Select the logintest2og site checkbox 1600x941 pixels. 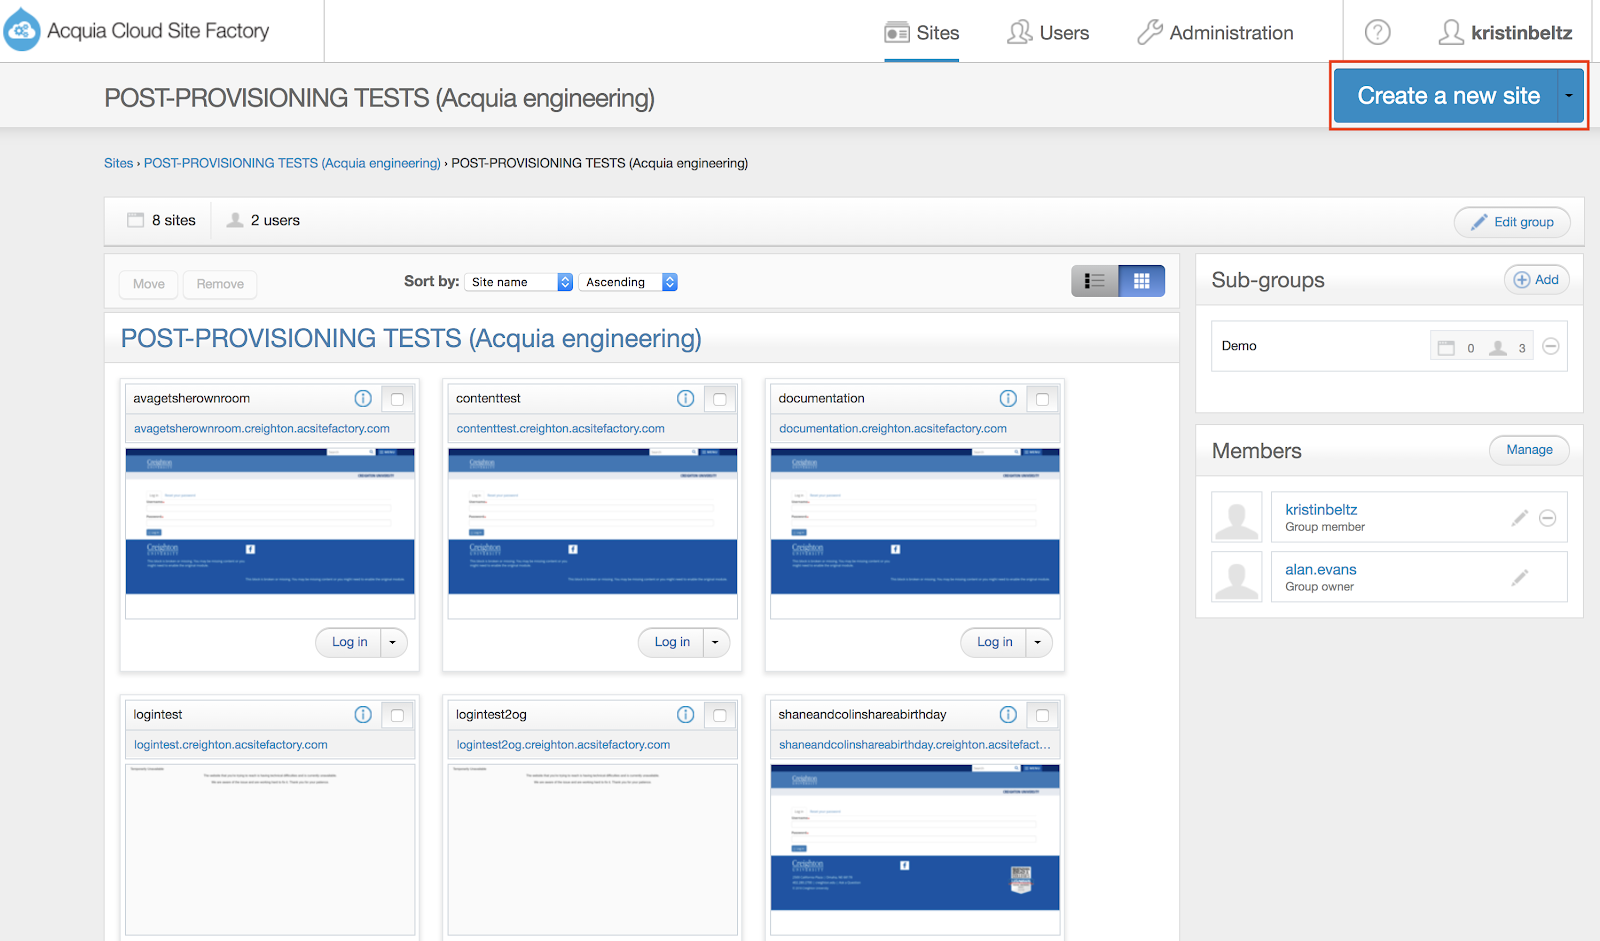coord(720,715)
